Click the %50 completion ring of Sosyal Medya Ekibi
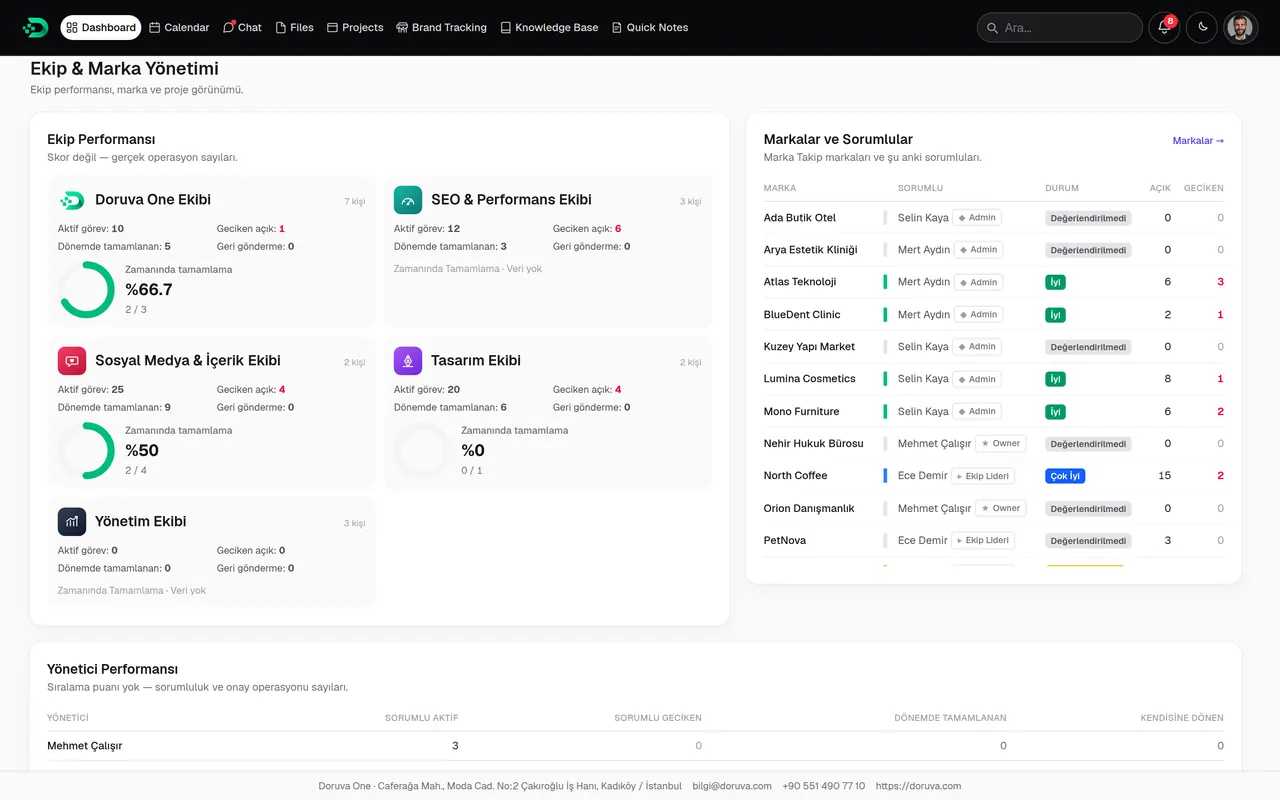Image resolution: width=1280 pixels, height=800 pixels. 86,451
